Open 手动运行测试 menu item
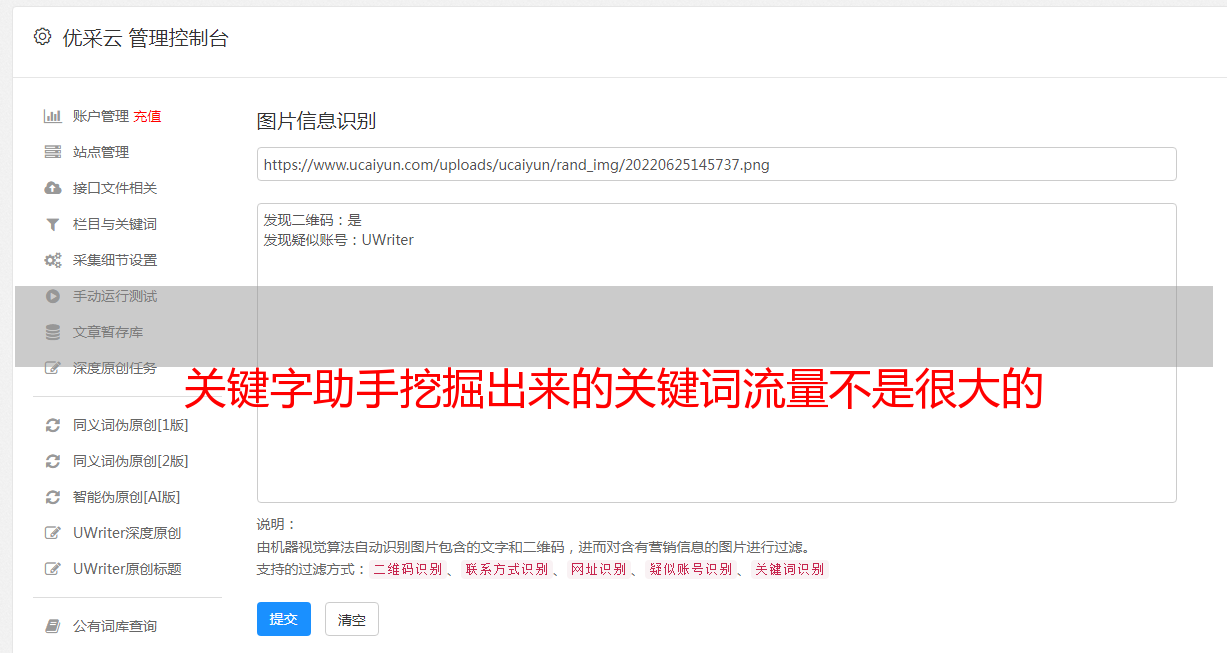This screenshot has height=653, width=1227. point(115,296)
